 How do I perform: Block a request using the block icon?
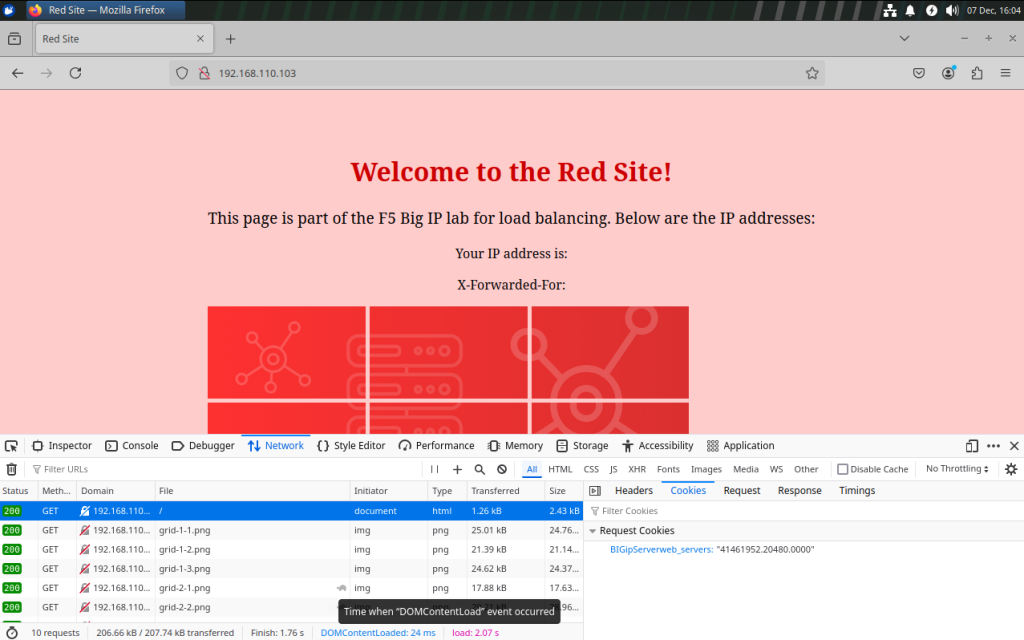[x=501, y=468]
